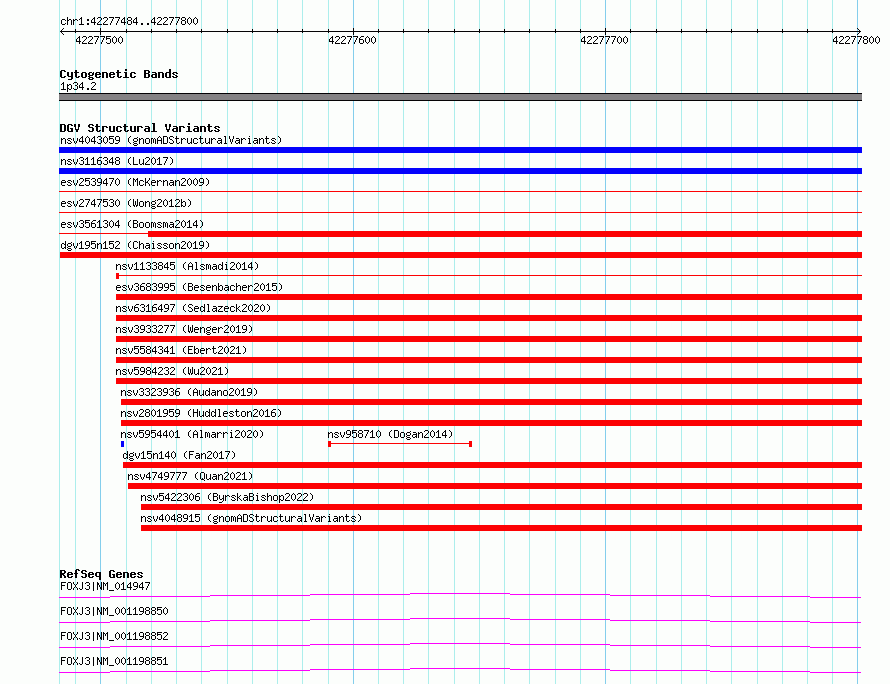Click the thick red bar under esv3561304
Image resolution: width=890 pixels, height=684 pixels.
tap(505, 234)
